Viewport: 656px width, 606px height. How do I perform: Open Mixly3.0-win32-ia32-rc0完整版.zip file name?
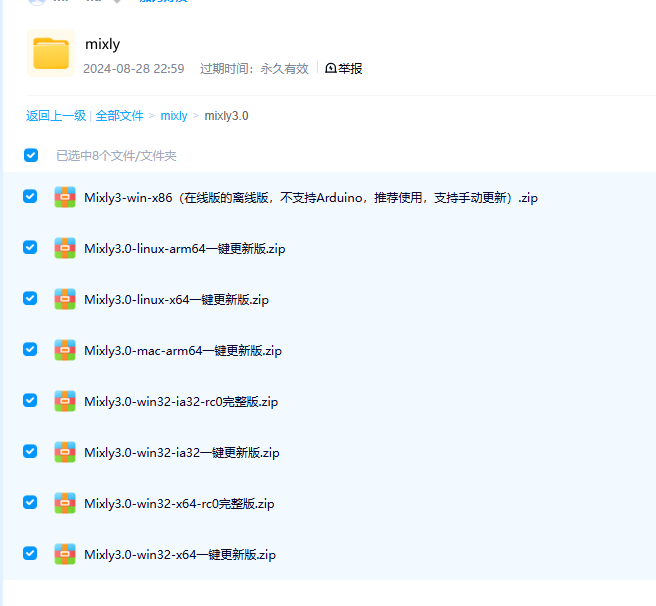(181, 402)
